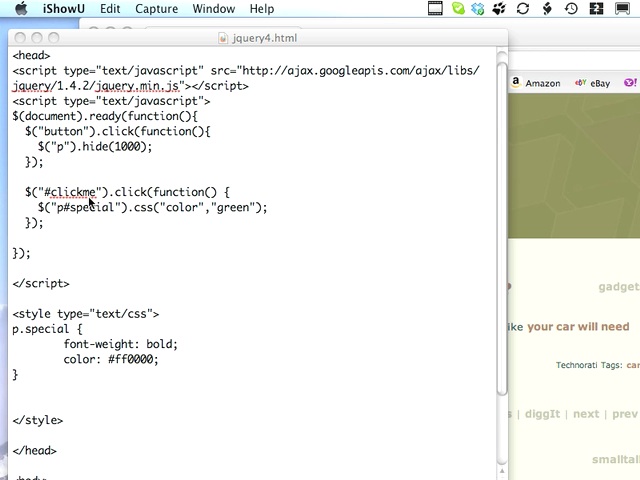Click the <head> tag line
640x480 pixels.
click(x=31, y=55)
